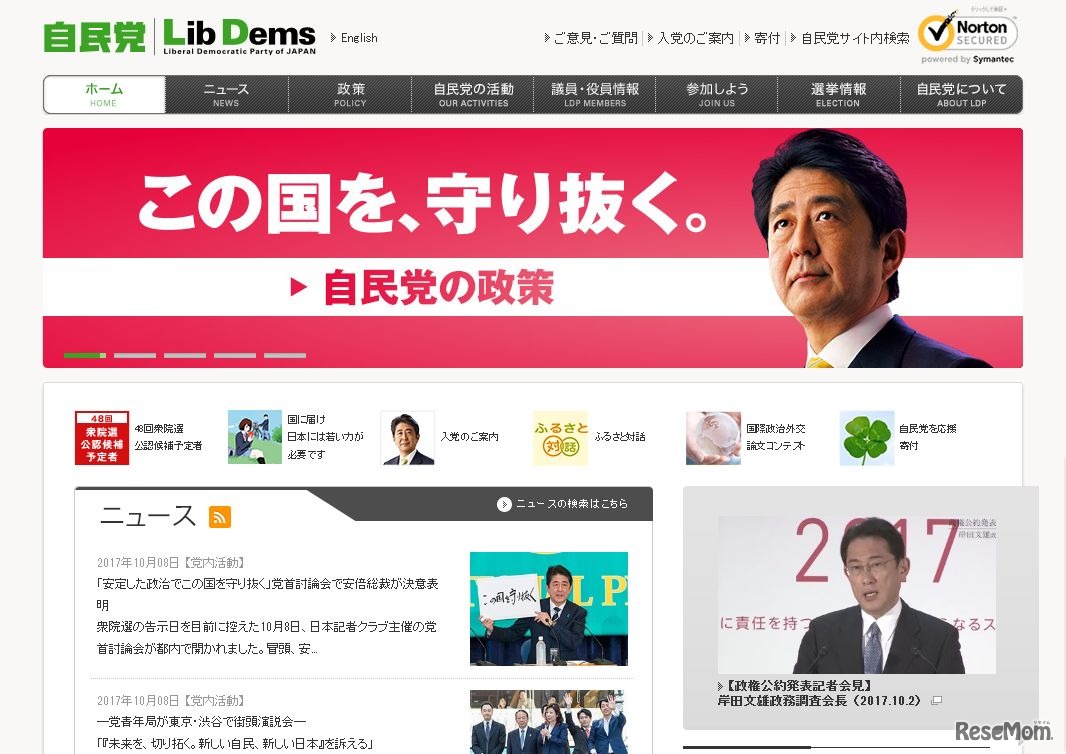Open the Norton Secured seal badge
Image resolution: width=1066 pixels, height=754 pixels.
968,34
